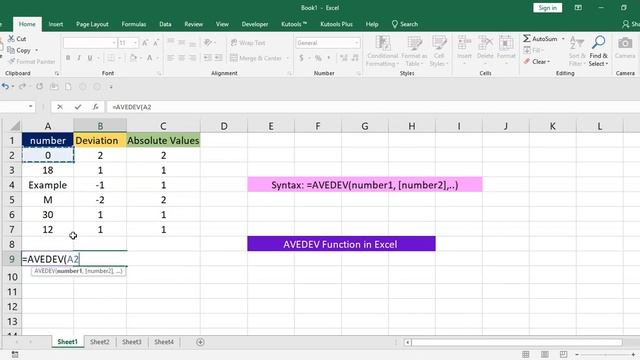Click the Format cells icon in Cells group
The image size is (640, 360).
tap(506, 43)
